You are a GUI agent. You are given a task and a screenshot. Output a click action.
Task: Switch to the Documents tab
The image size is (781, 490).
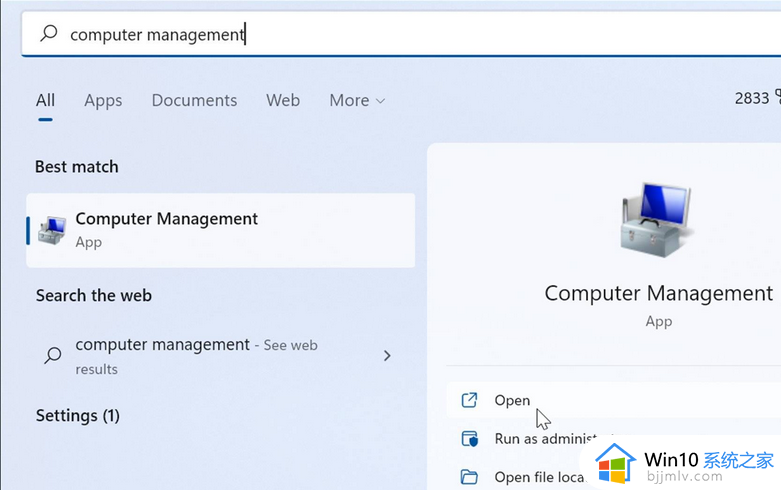tap(194, 100)
